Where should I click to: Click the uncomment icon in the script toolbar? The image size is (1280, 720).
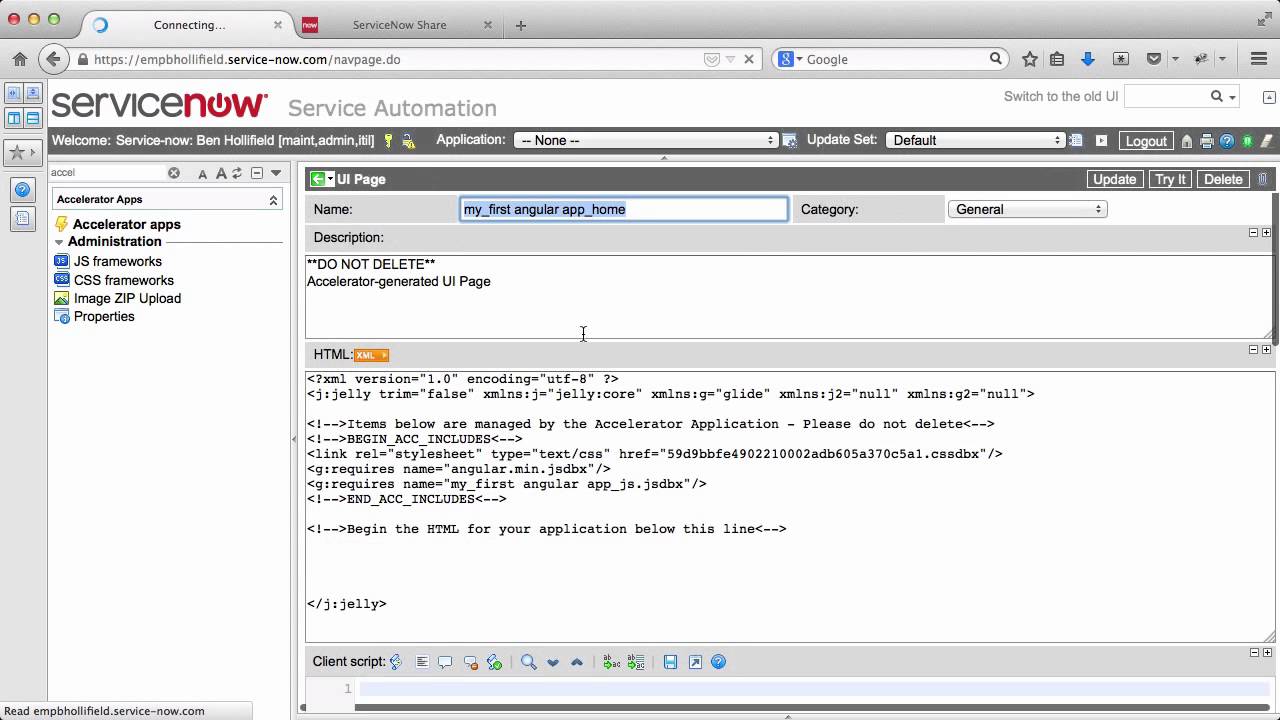click(x=470, y=662)
